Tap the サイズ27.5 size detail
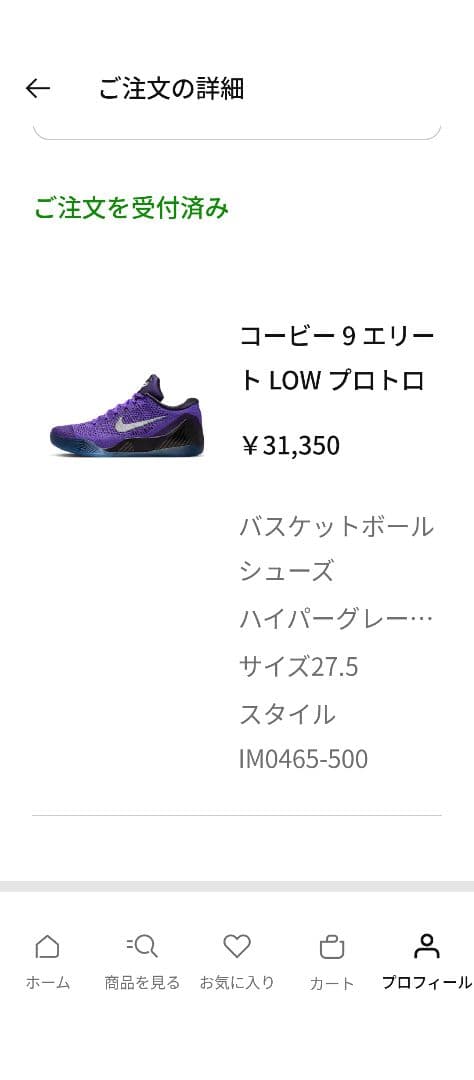Viewport: 474px width, 1080px height. [298, 667]
